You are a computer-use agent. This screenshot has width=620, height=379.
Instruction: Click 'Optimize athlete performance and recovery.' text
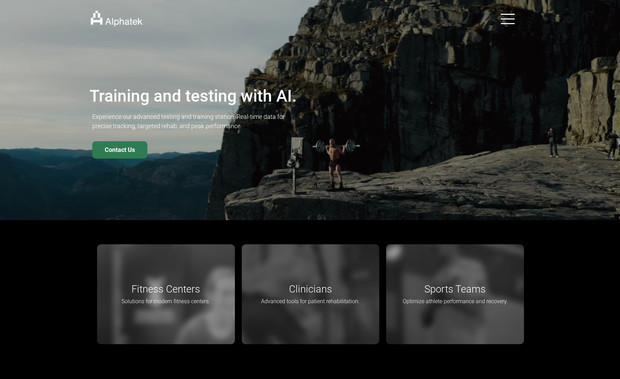[455, 301]
